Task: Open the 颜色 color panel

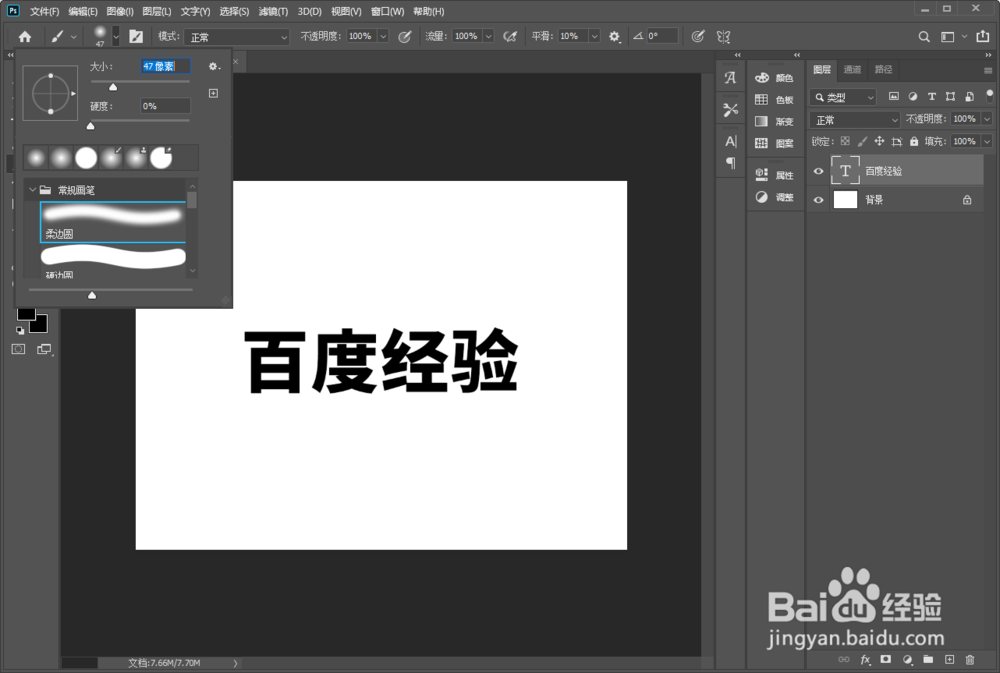Action: click(x=775, y=78)
